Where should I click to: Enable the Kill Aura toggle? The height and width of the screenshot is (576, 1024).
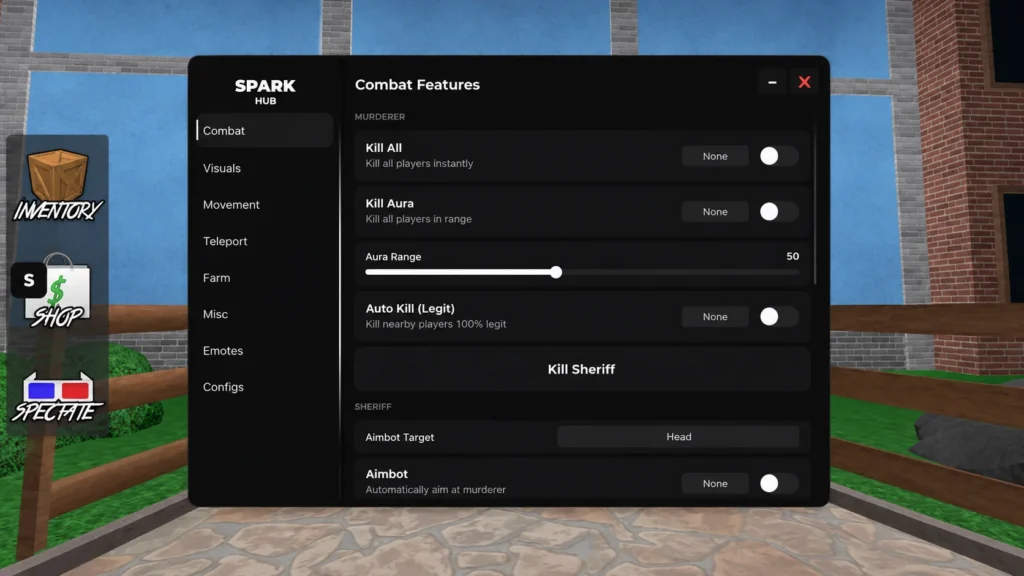point(778,212)
